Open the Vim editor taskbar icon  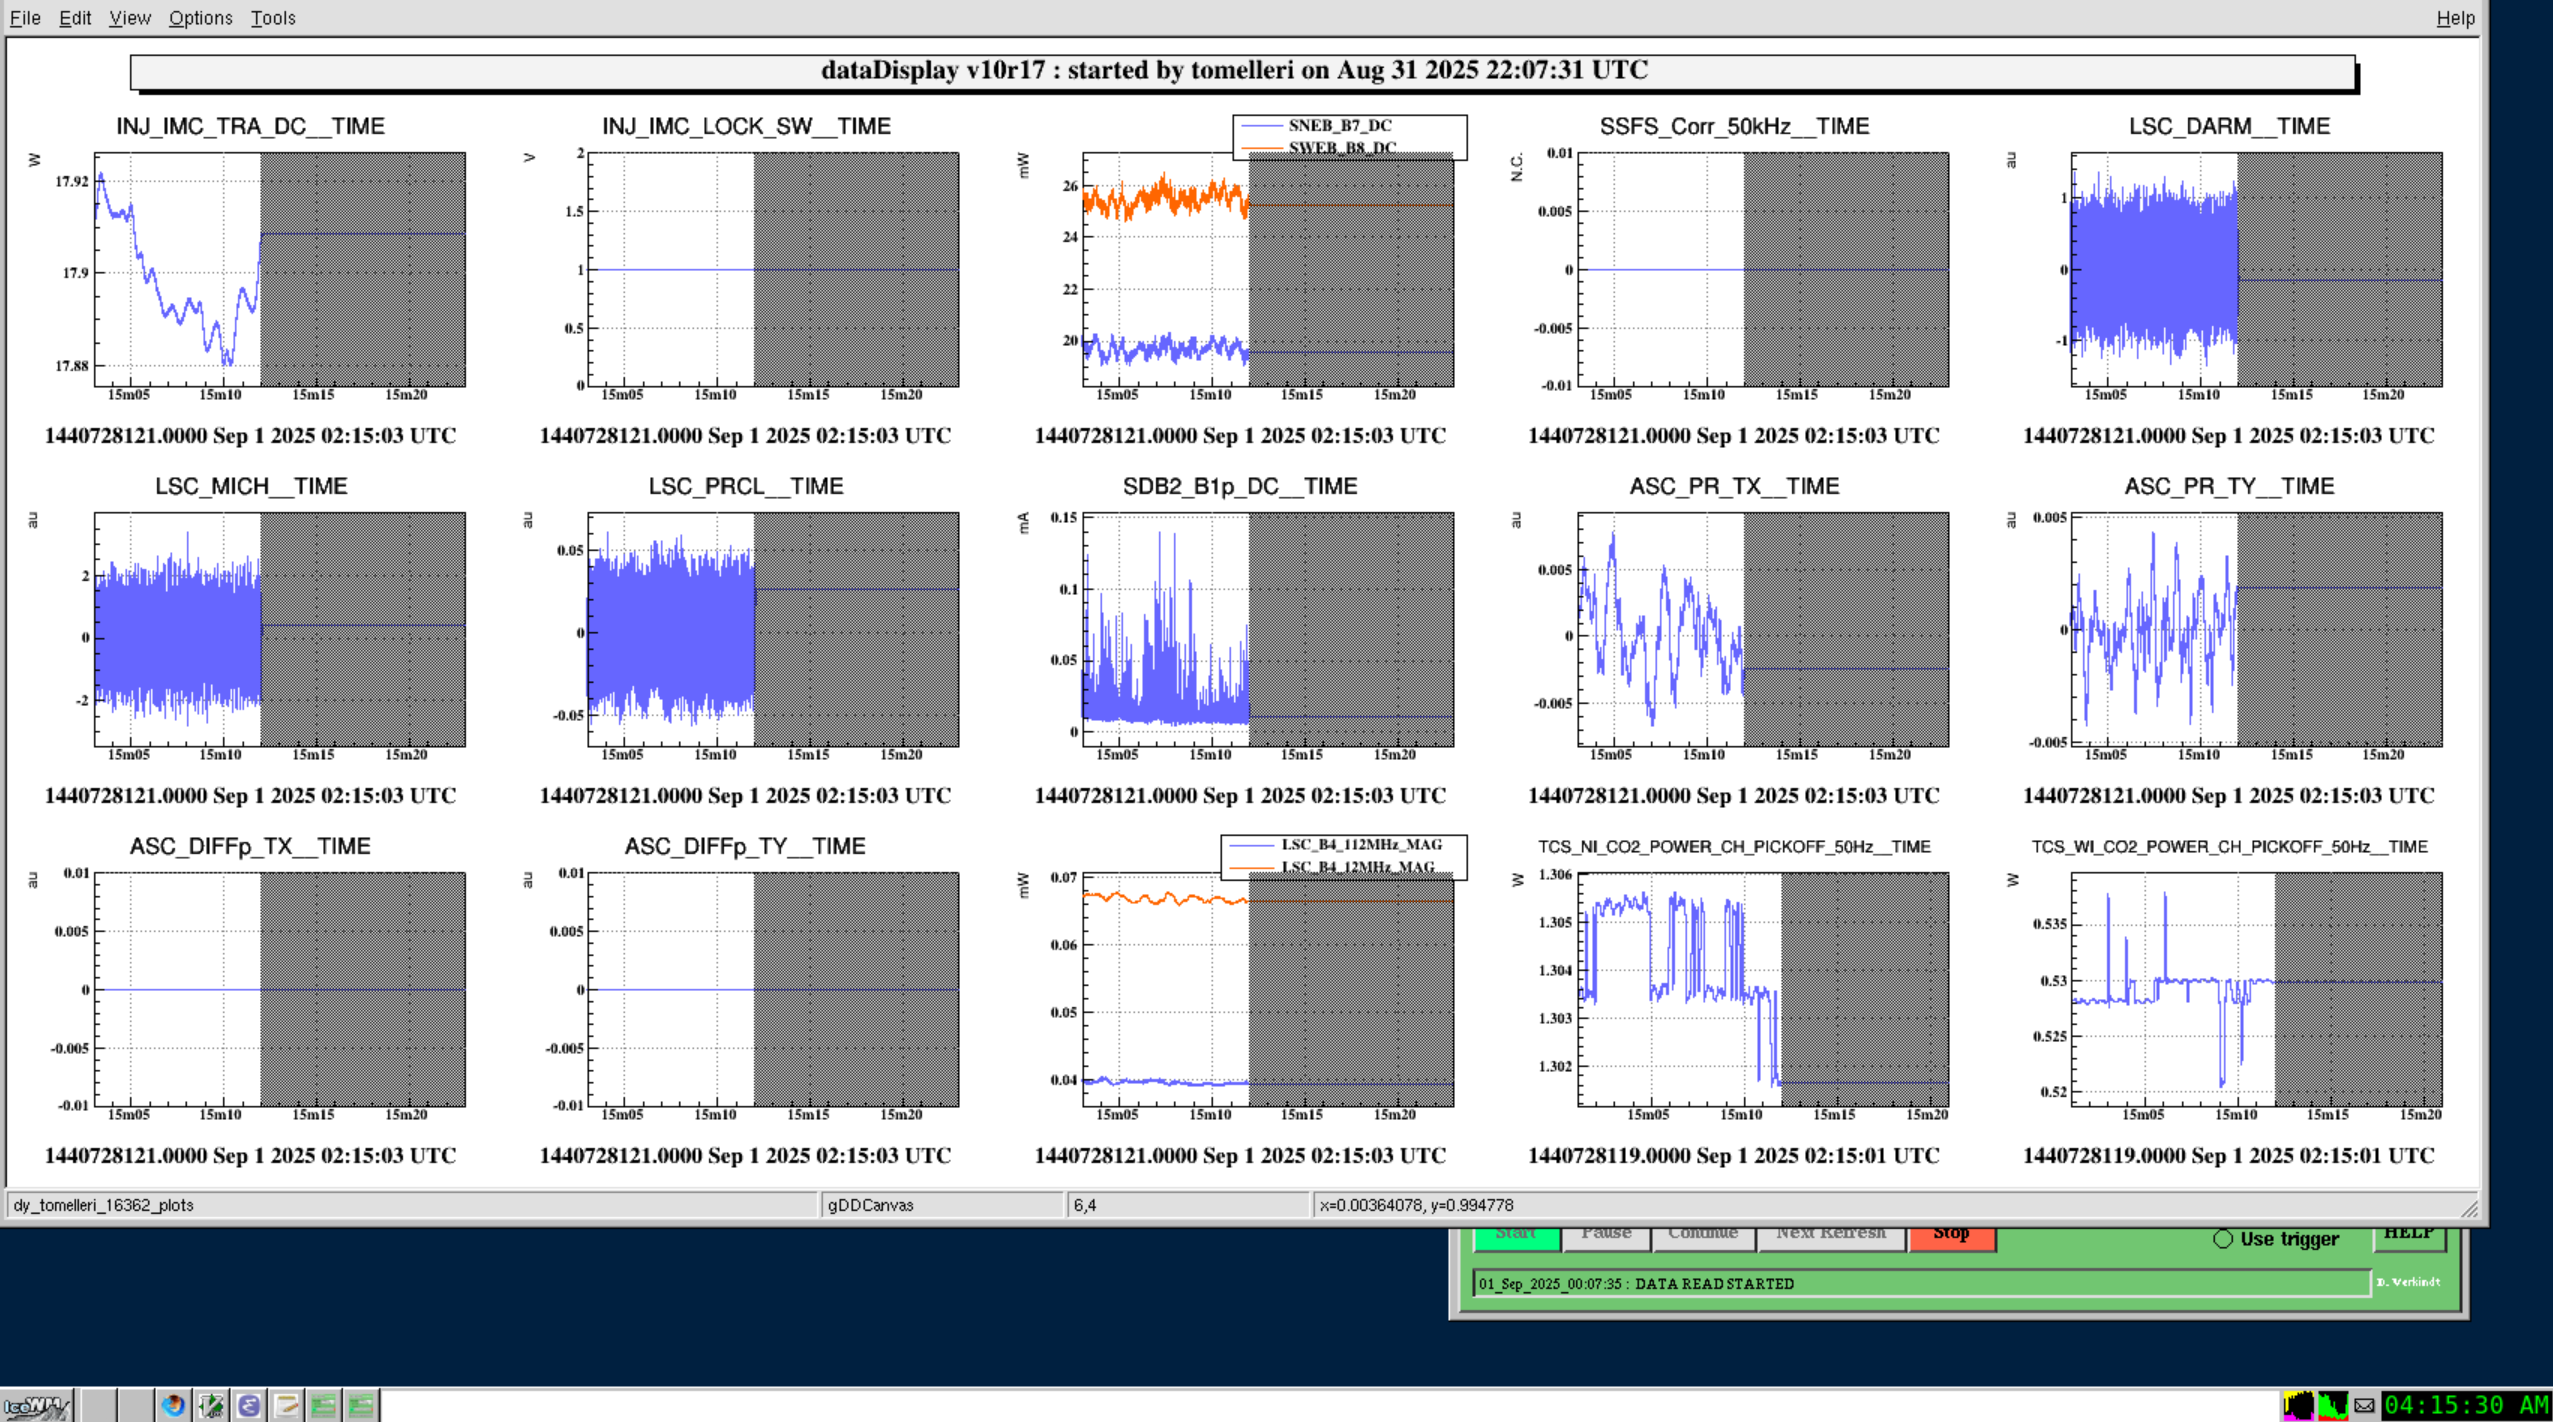[211, 1406]
